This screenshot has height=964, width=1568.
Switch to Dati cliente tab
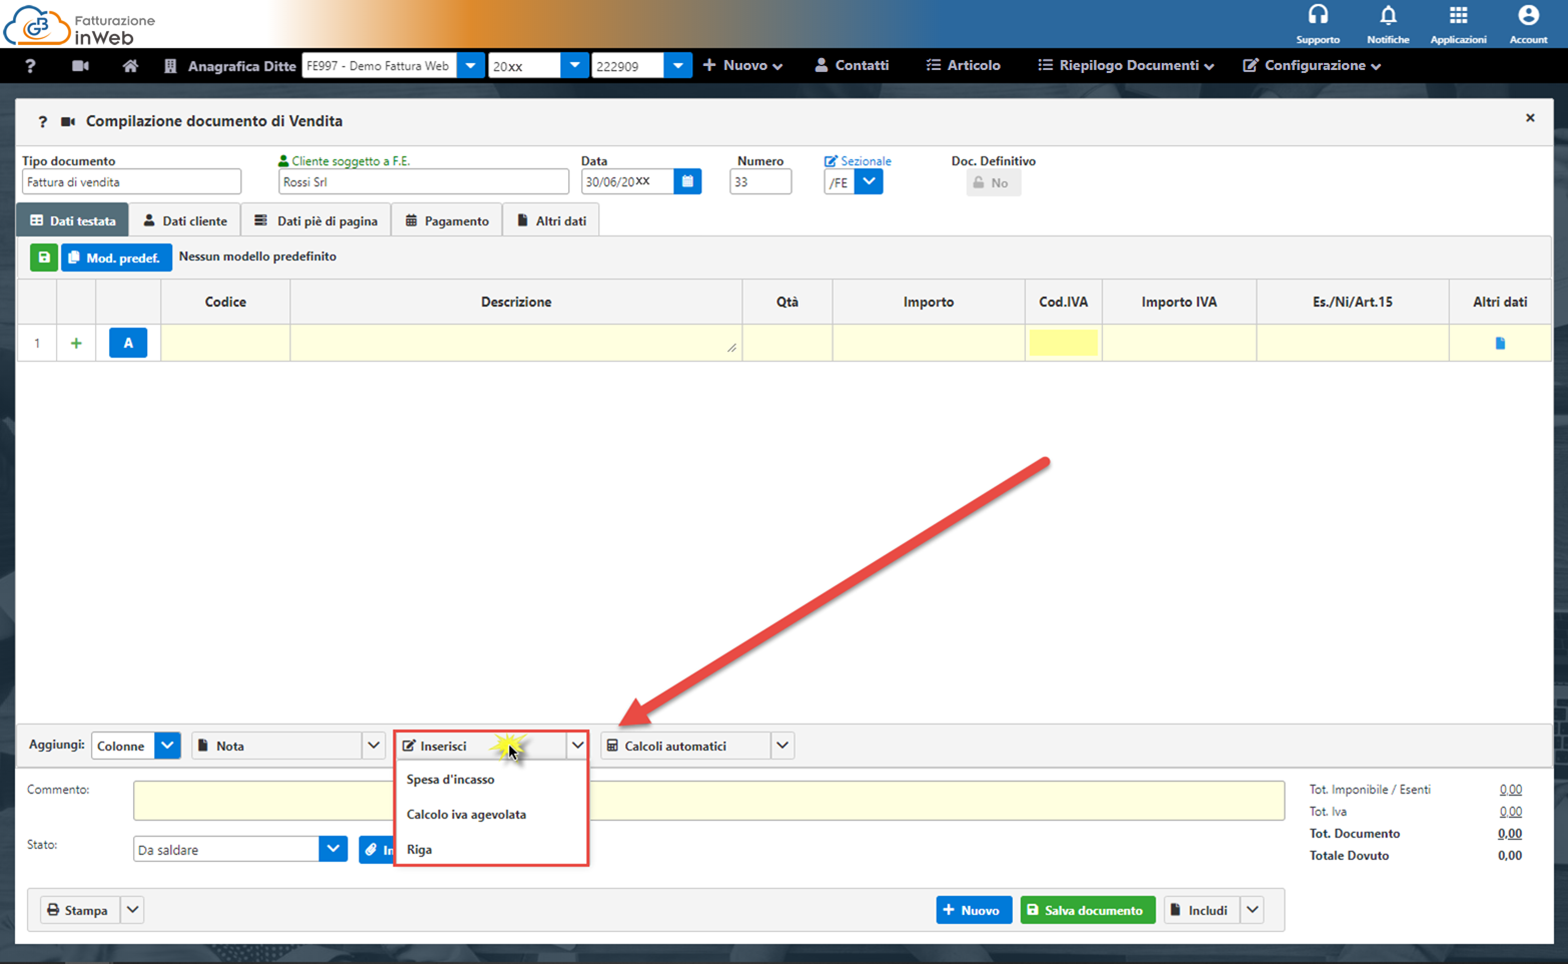click(185, 221)
